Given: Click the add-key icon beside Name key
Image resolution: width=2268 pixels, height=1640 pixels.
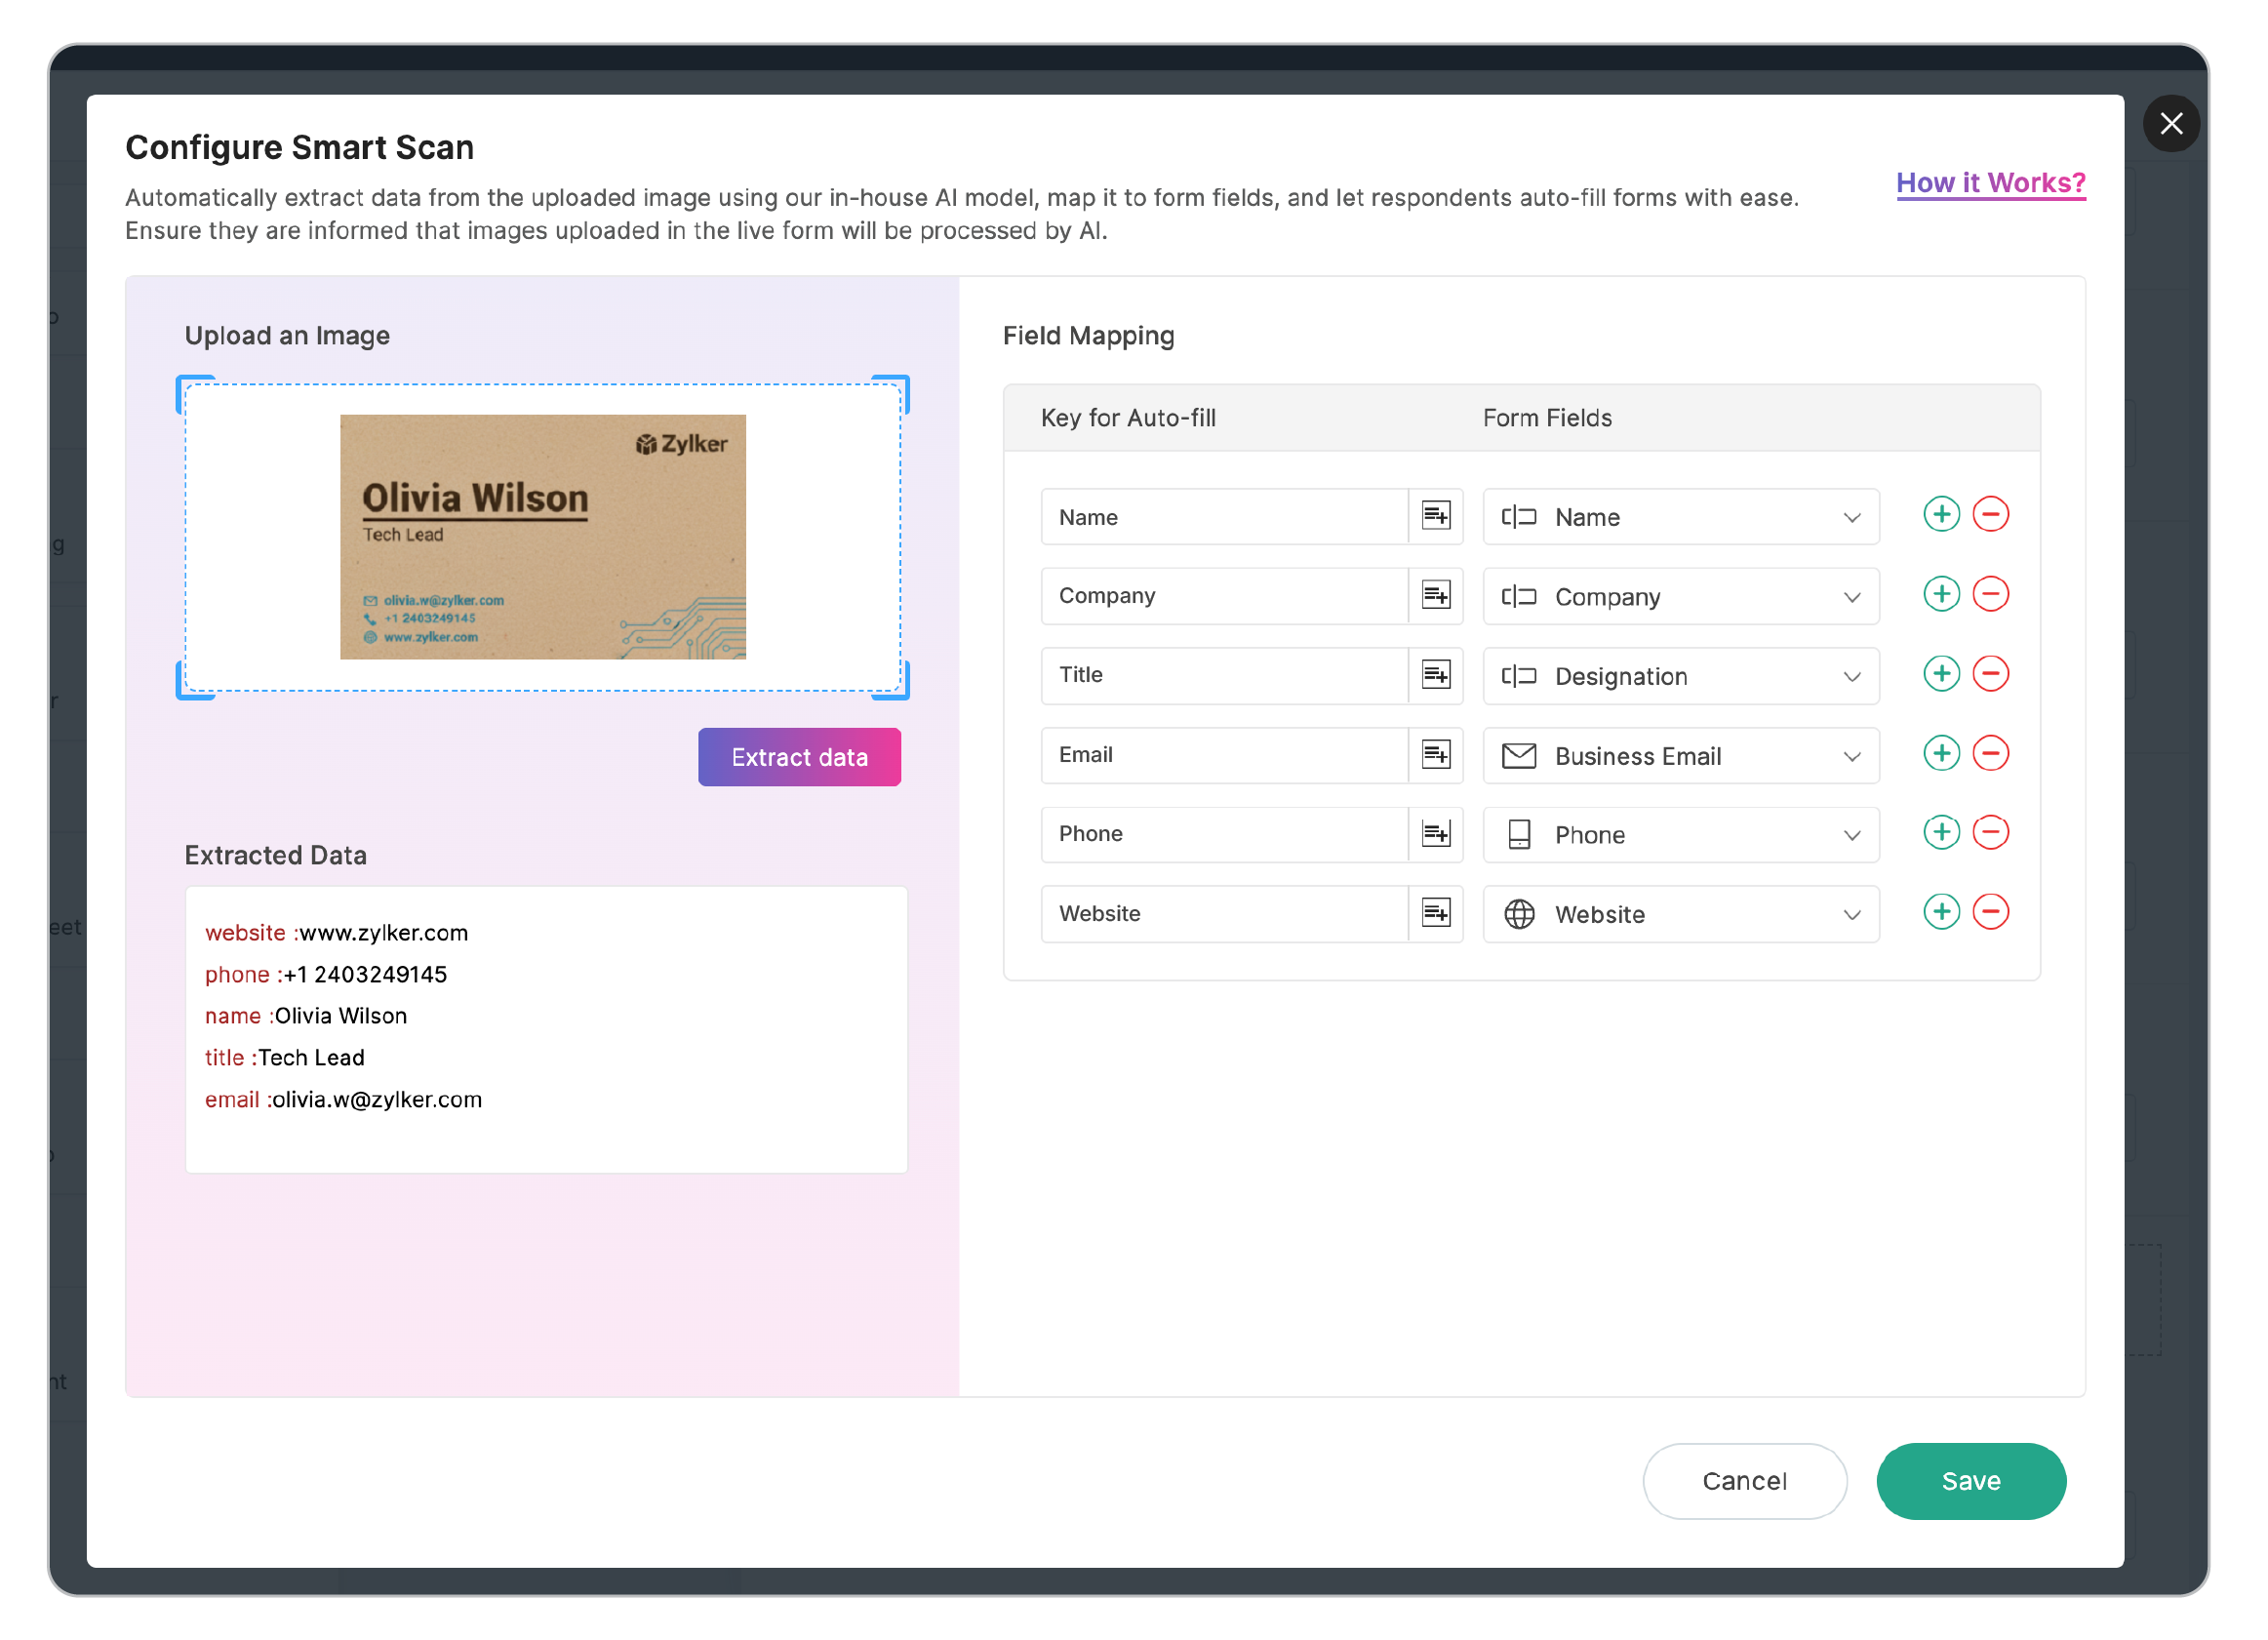Looking at the screenshot, I should point(1436,517).
